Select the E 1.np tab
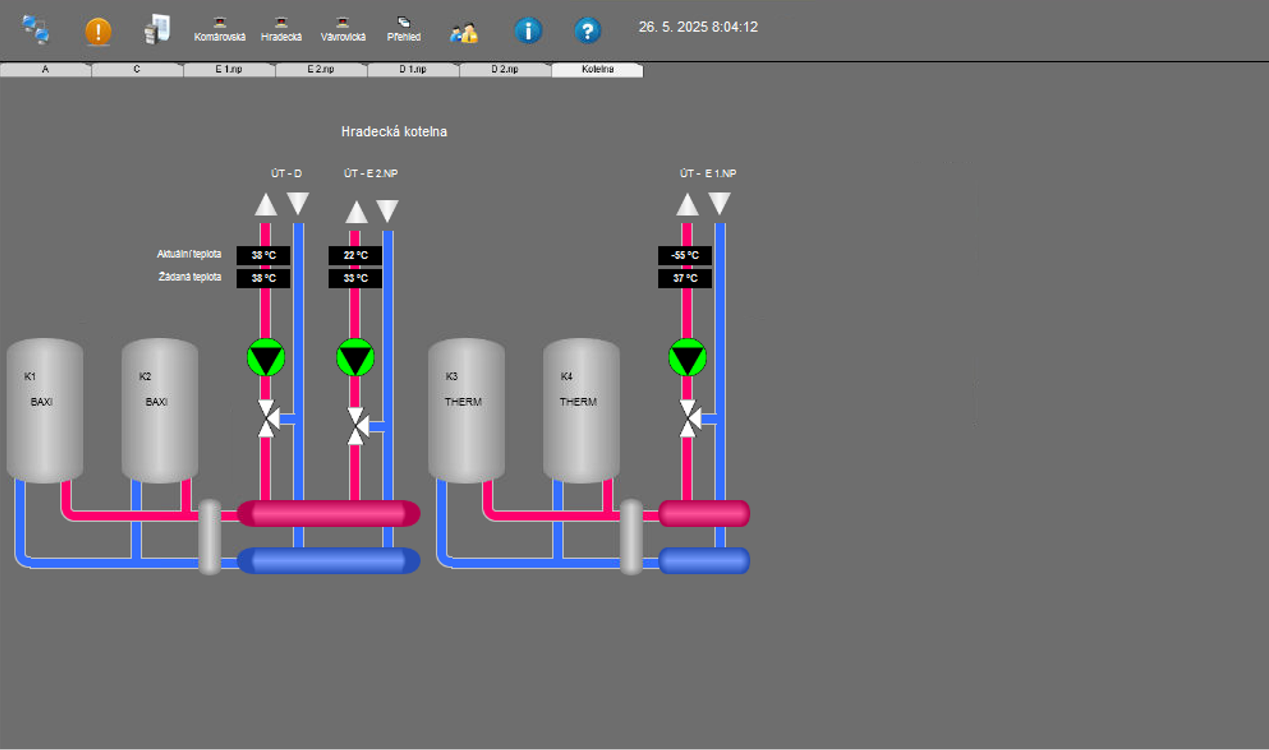The width and height of the screenshot is (1269, 750). (229, 70)
